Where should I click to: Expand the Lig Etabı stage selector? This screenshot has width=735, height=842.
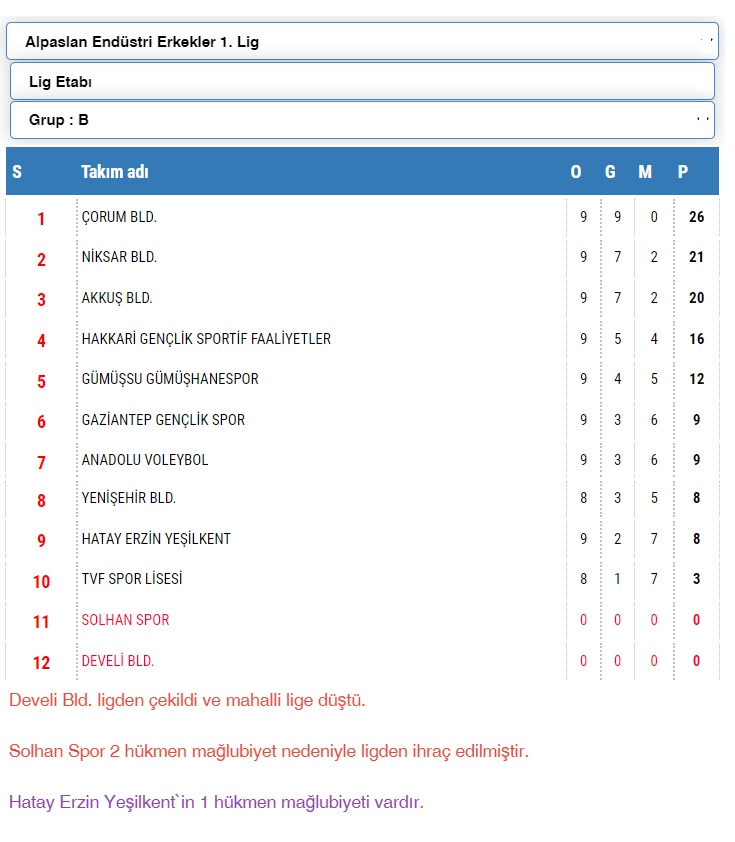(362, 81)
